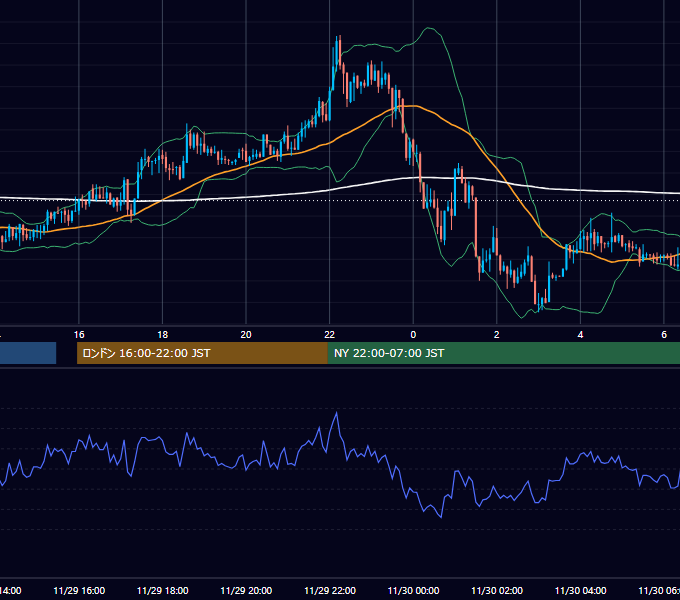This screenshot has width=680, height=600.
Task: Click the 11/29 18:00 date label
Action: 163,590
